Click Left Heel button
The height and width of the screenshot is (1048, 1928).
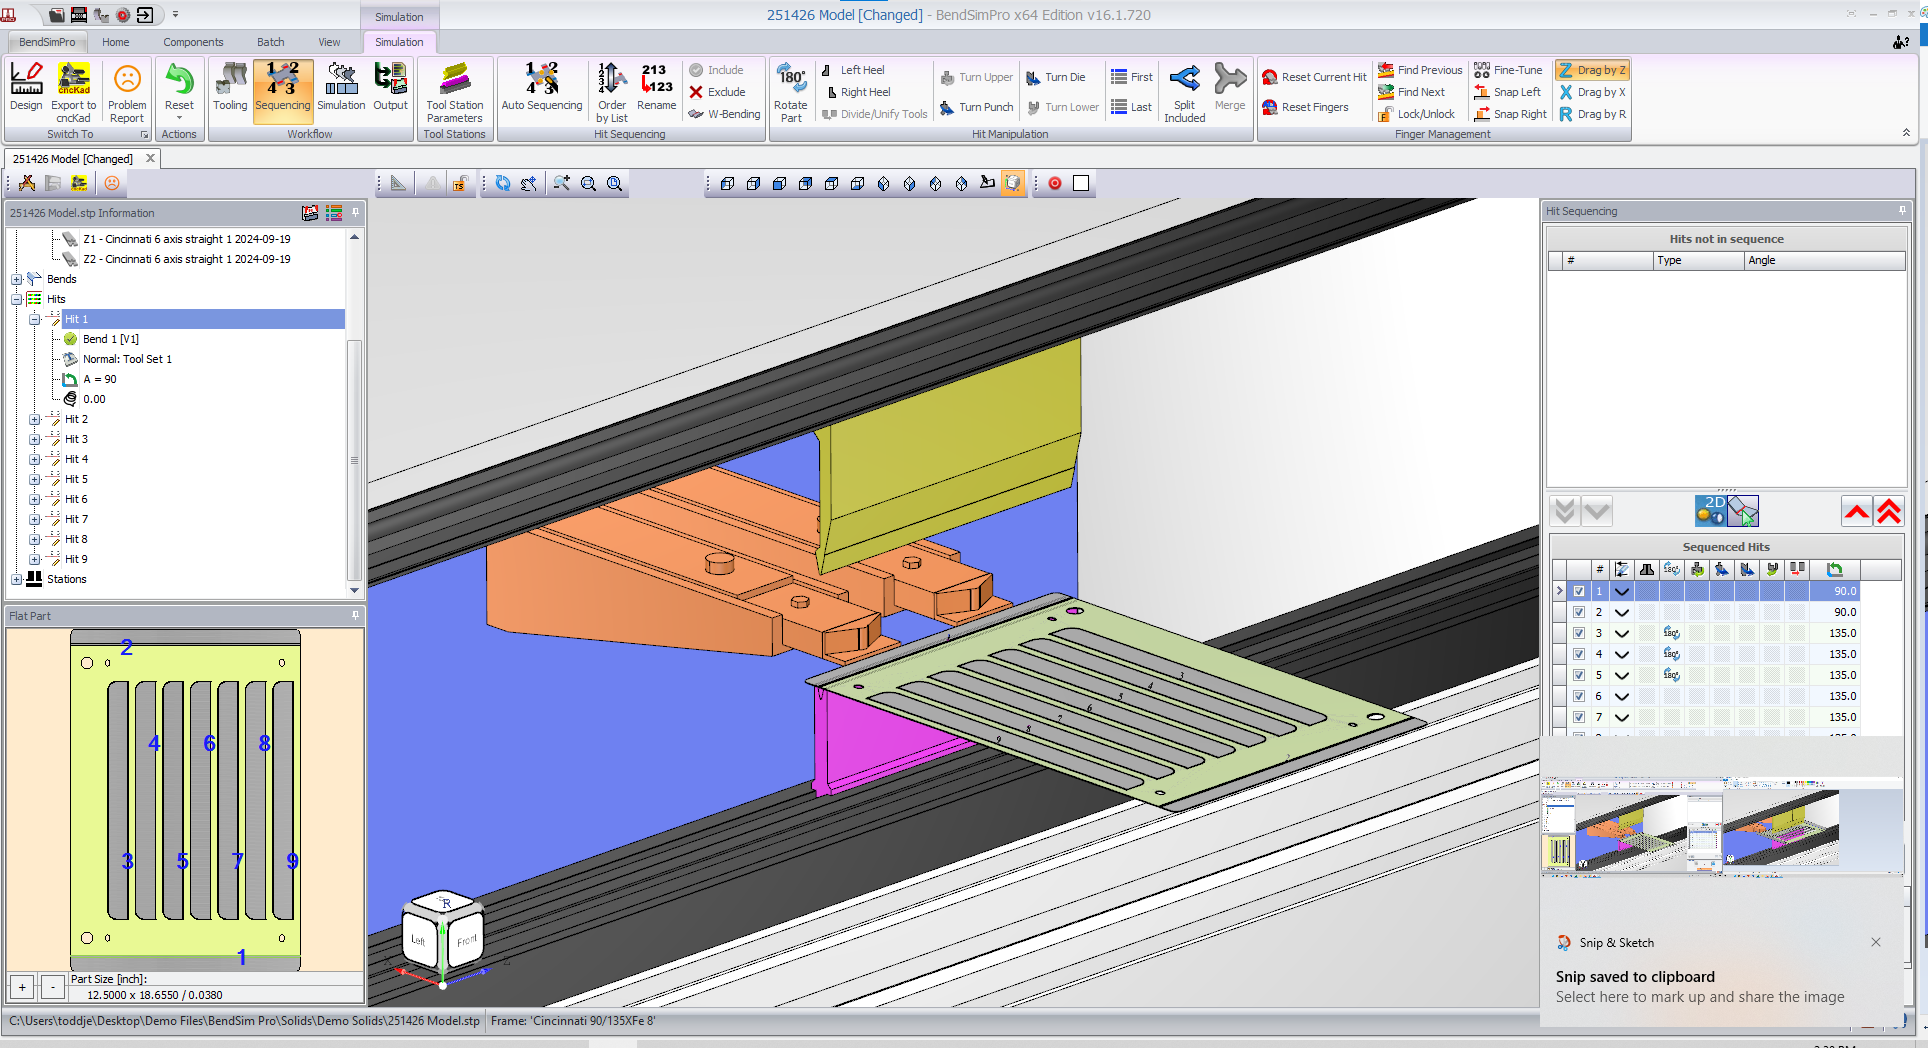tap(853, 70)
